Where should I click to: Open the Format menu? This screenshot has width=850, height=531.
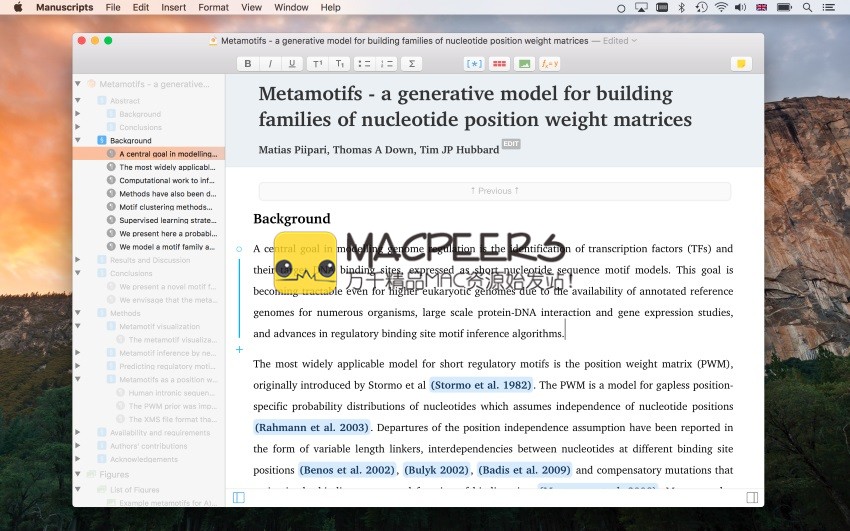(x=213, y=7)
